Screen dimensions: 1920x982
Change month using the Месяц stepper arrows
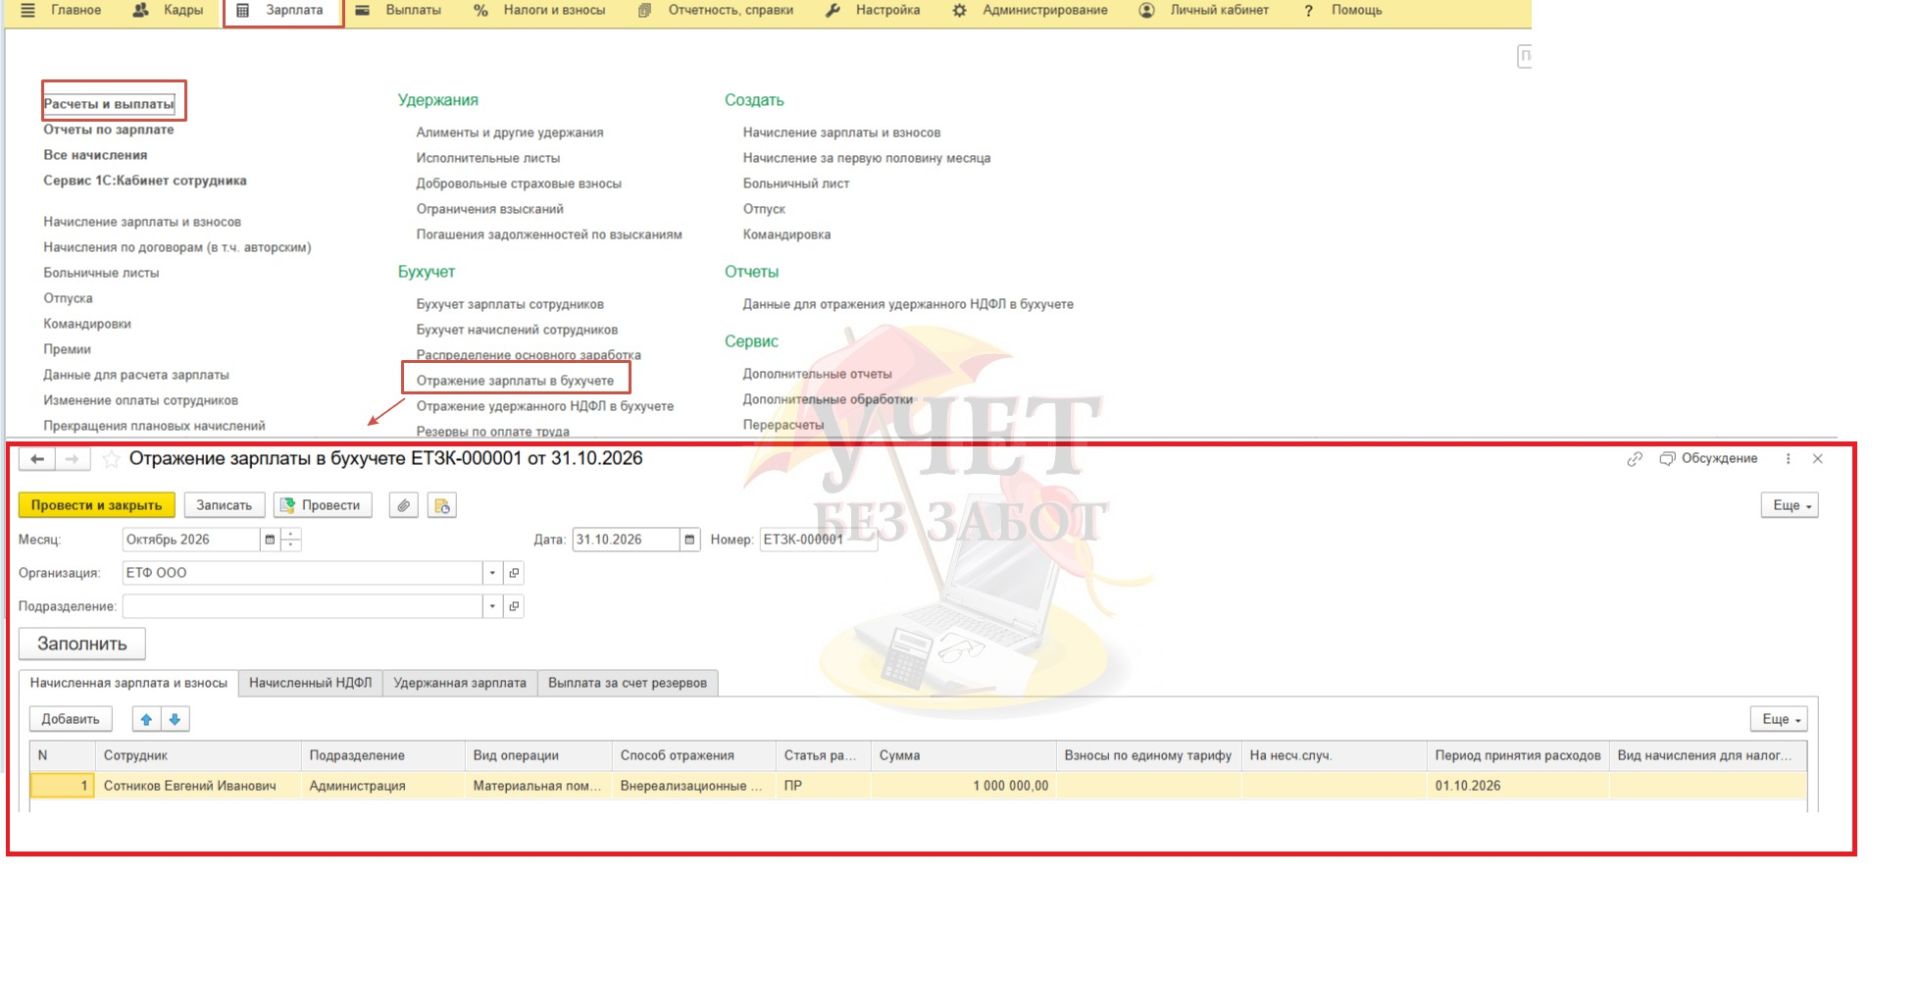[291, 540]
